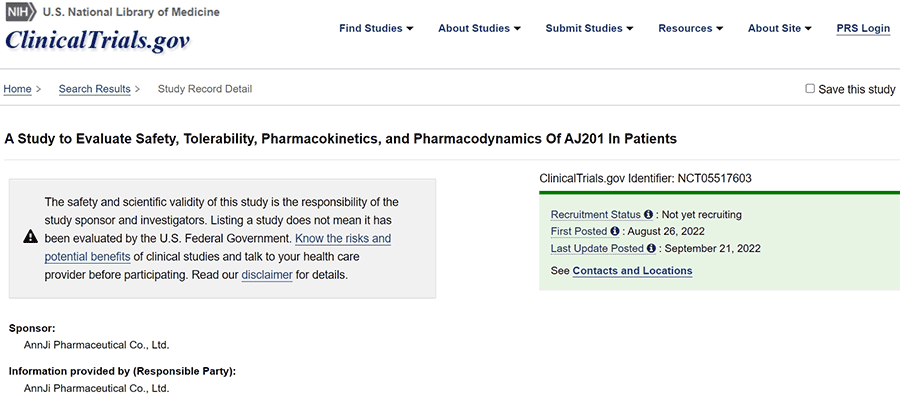This screenshot has width=900, height=404.
Task: Open Know the risks and potential benefits link
Action: point(343,239)
